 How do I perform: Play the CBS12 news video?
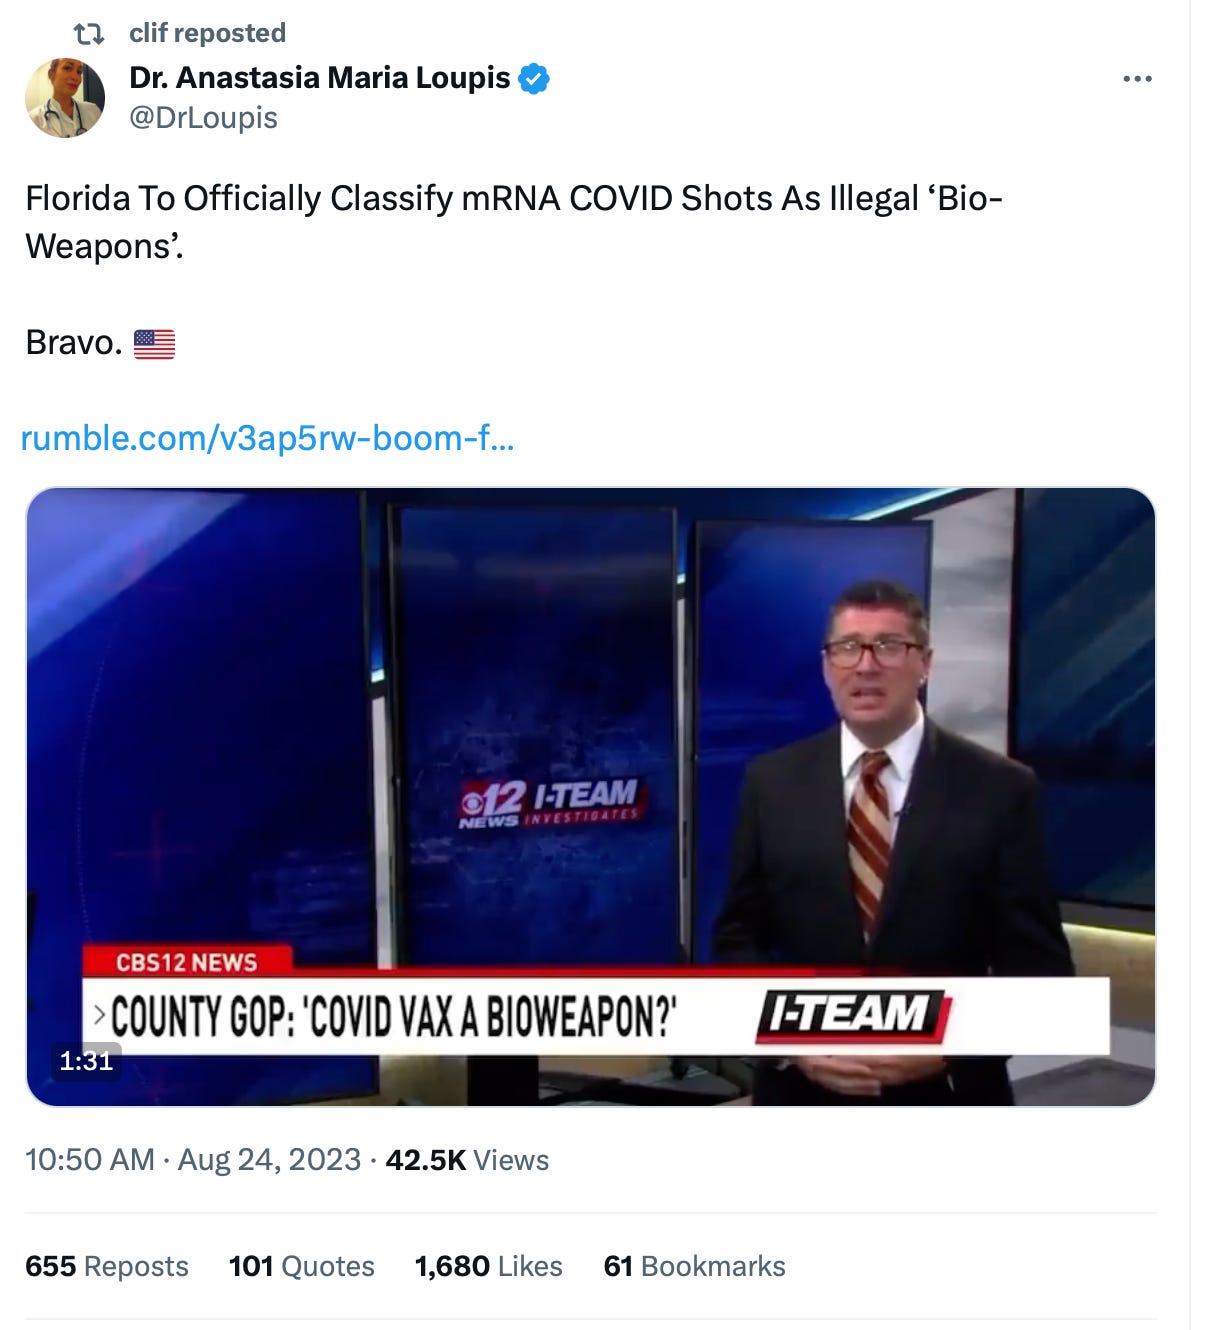coord(590,796)
